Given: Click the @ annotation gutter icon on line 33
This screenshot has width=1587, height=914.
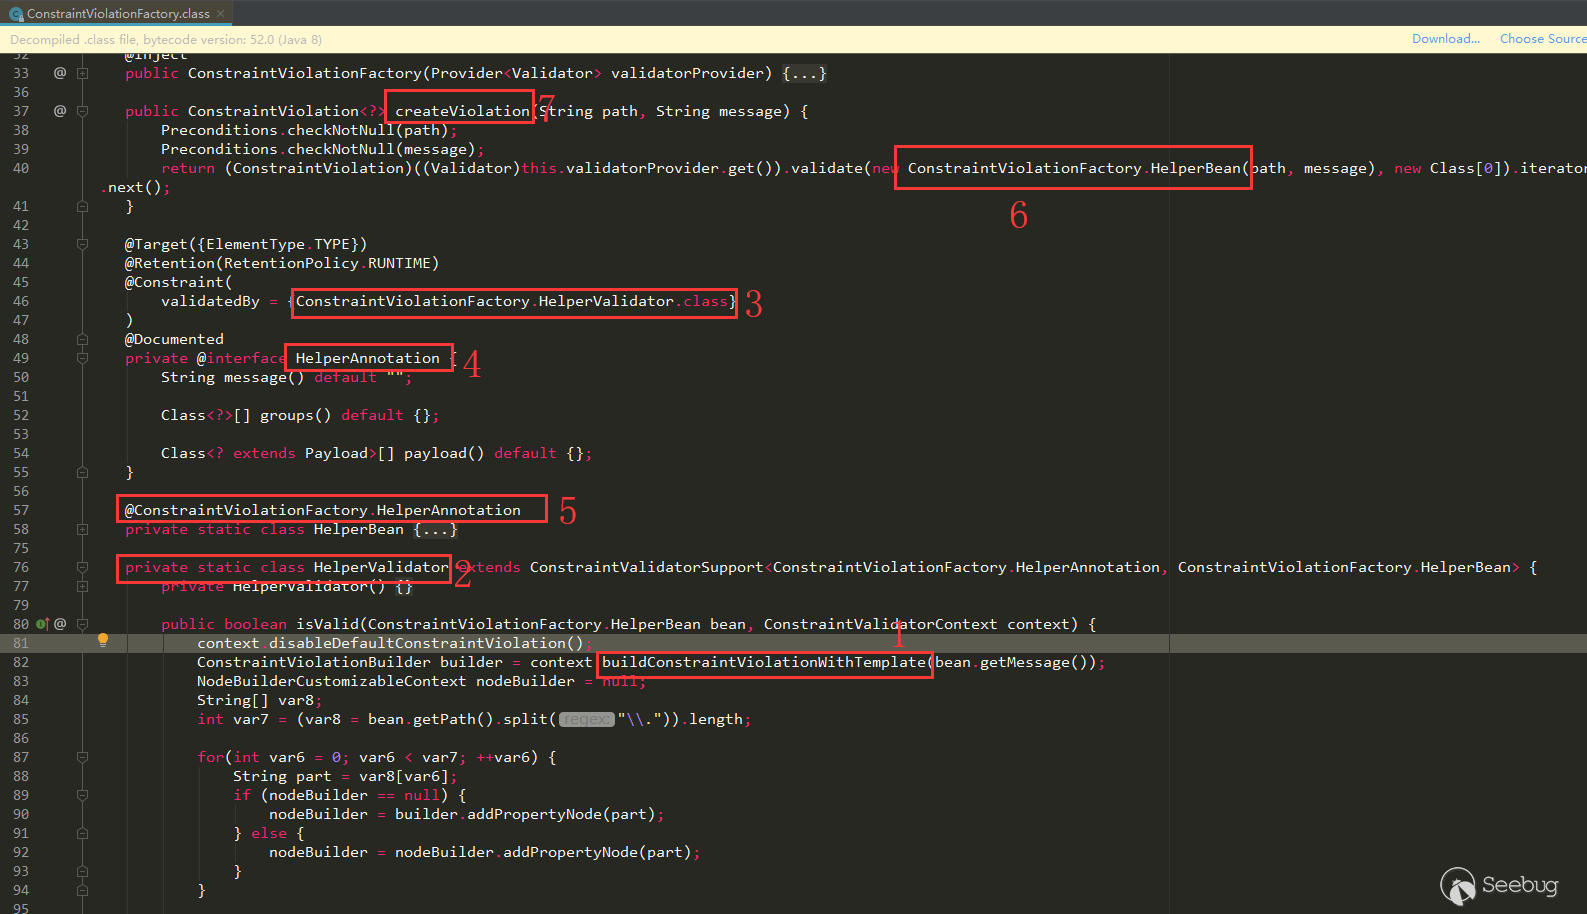Looking at the screenshot, I should [x=60, y=73].
